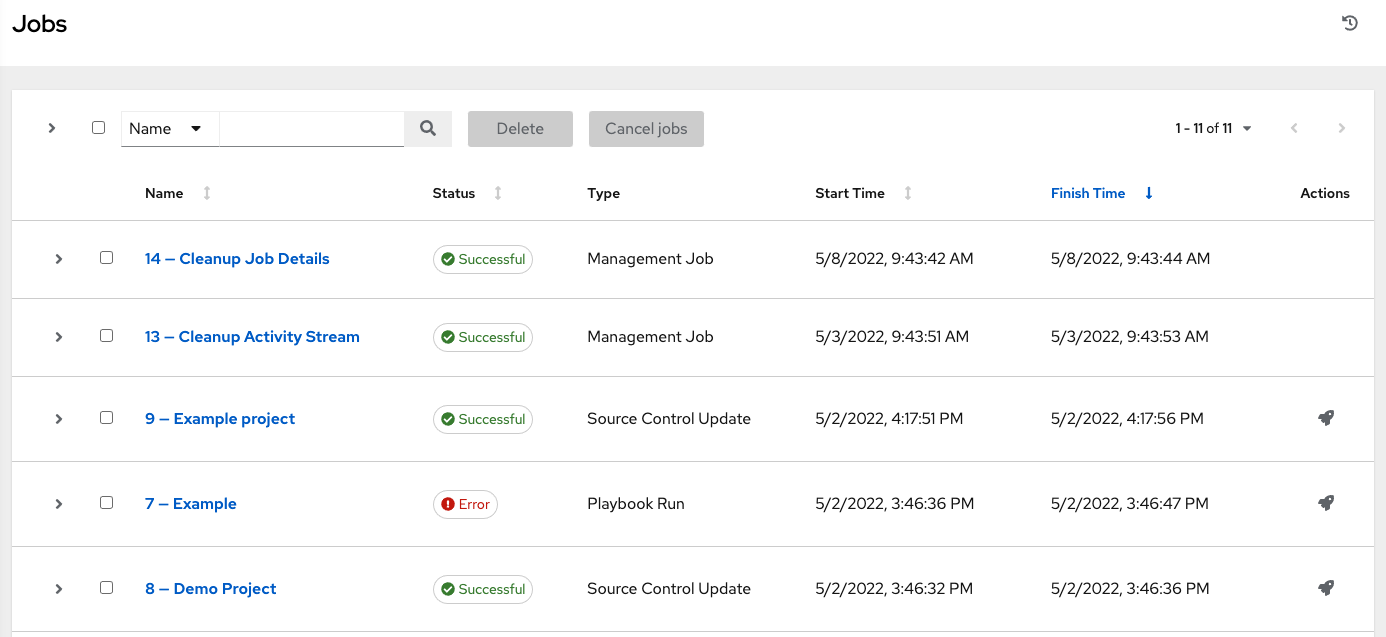
Task: Click the next page arrow
Action: tap(1341, 128)
